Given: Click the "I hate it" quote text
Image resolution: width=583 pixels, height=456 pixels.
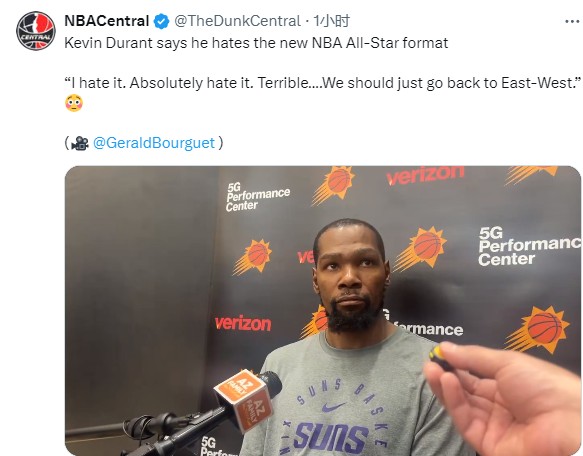Looking at the screenshot, I should pyautogui.click(x=322, y=83).
